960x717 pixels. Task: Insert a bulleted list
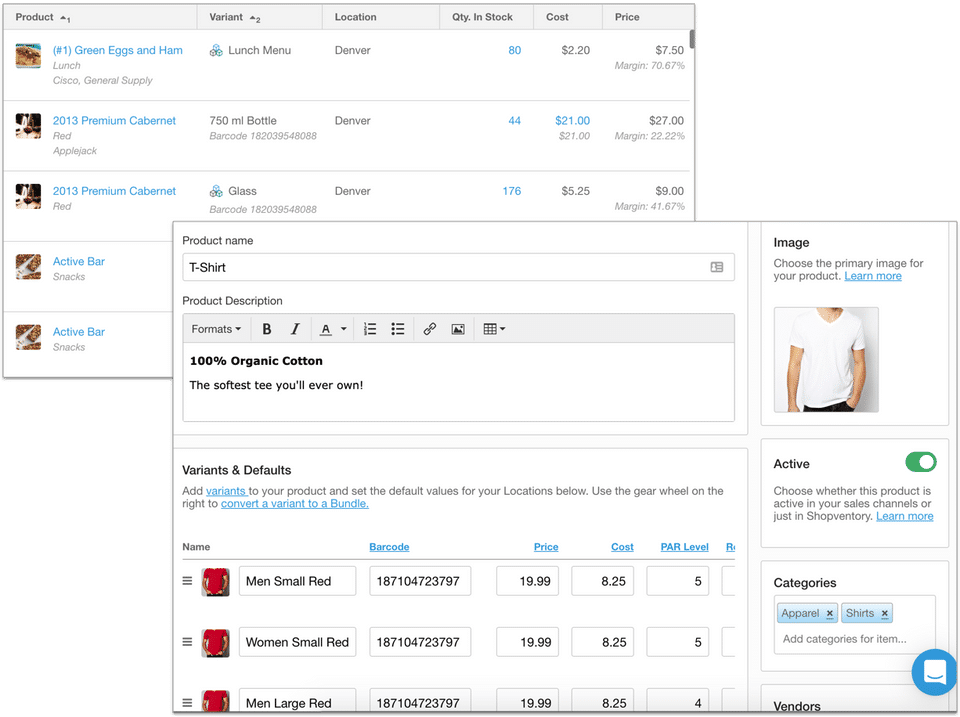398,329
